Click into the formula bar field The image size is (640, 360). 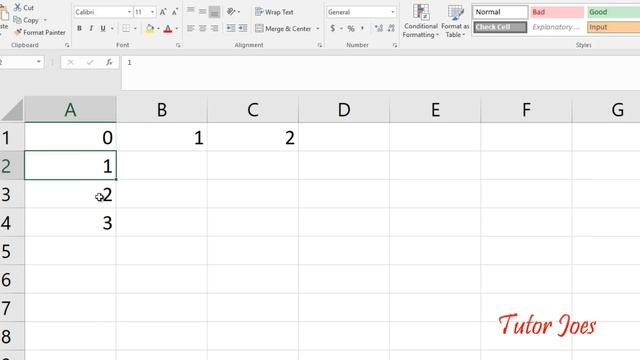pos(380,72)
